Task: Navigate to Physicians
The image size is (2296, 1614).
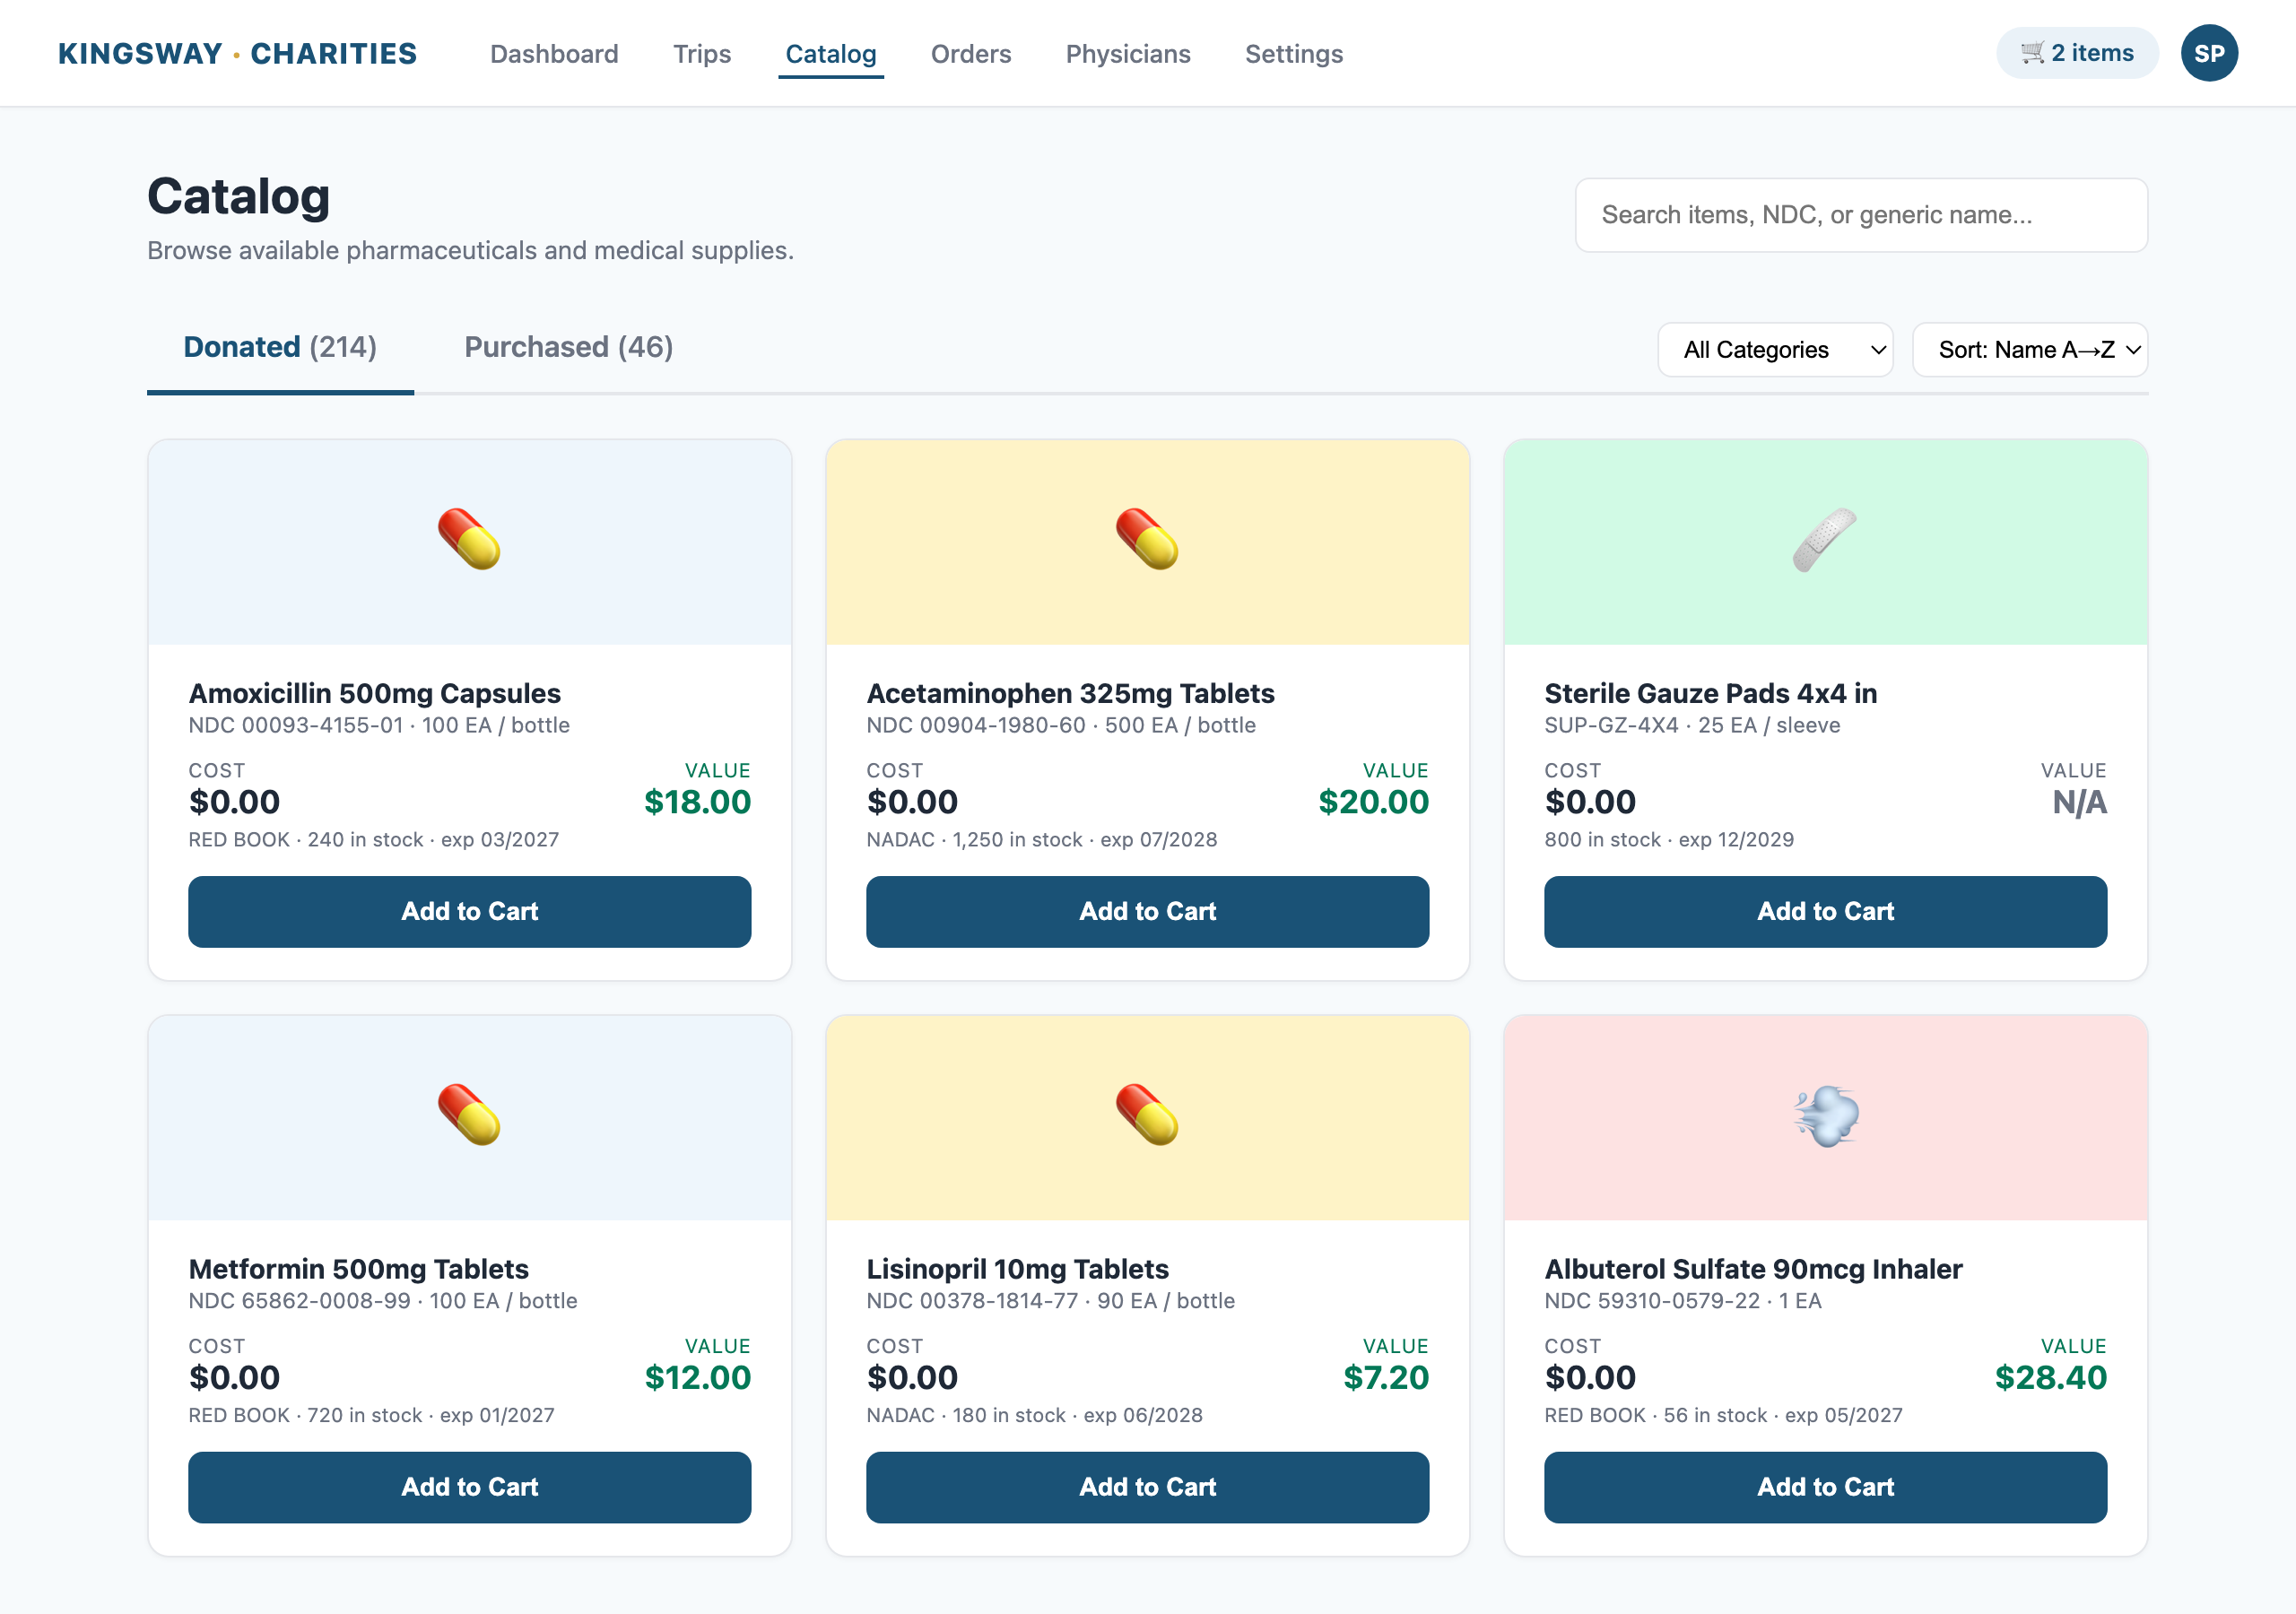Action: 1128,54
